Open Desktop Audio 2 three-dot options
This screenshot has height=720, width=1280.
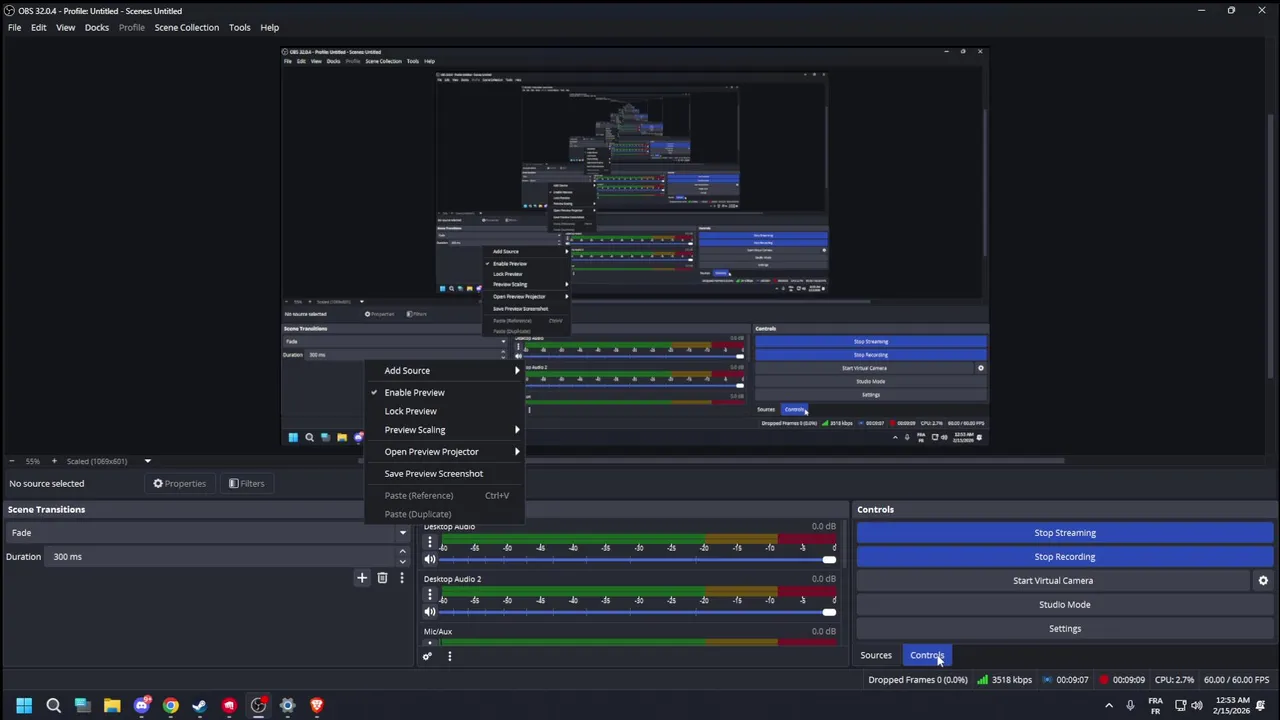tap(430, 595)
